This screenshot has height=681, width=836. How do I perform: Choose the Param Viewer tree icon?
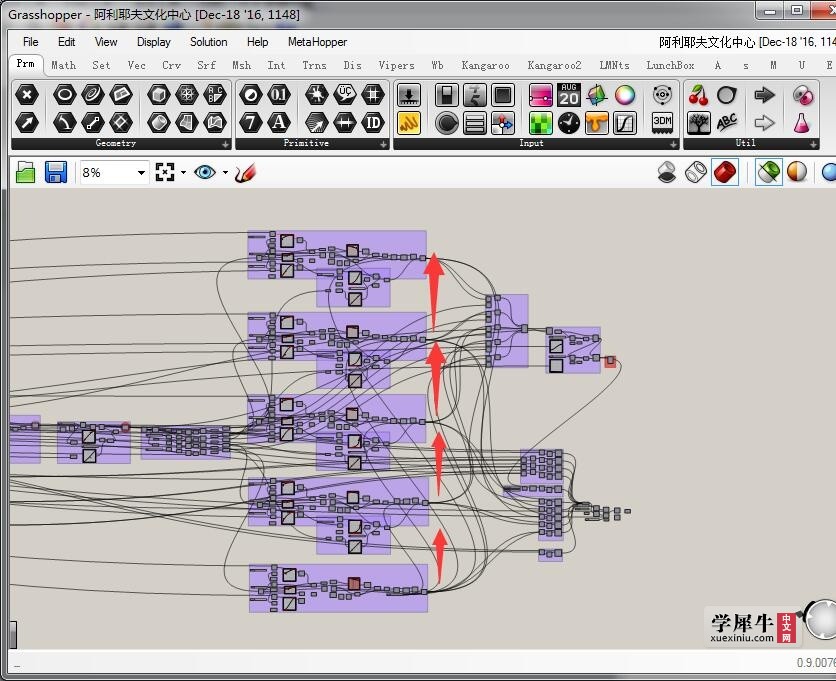coord(698,123)
